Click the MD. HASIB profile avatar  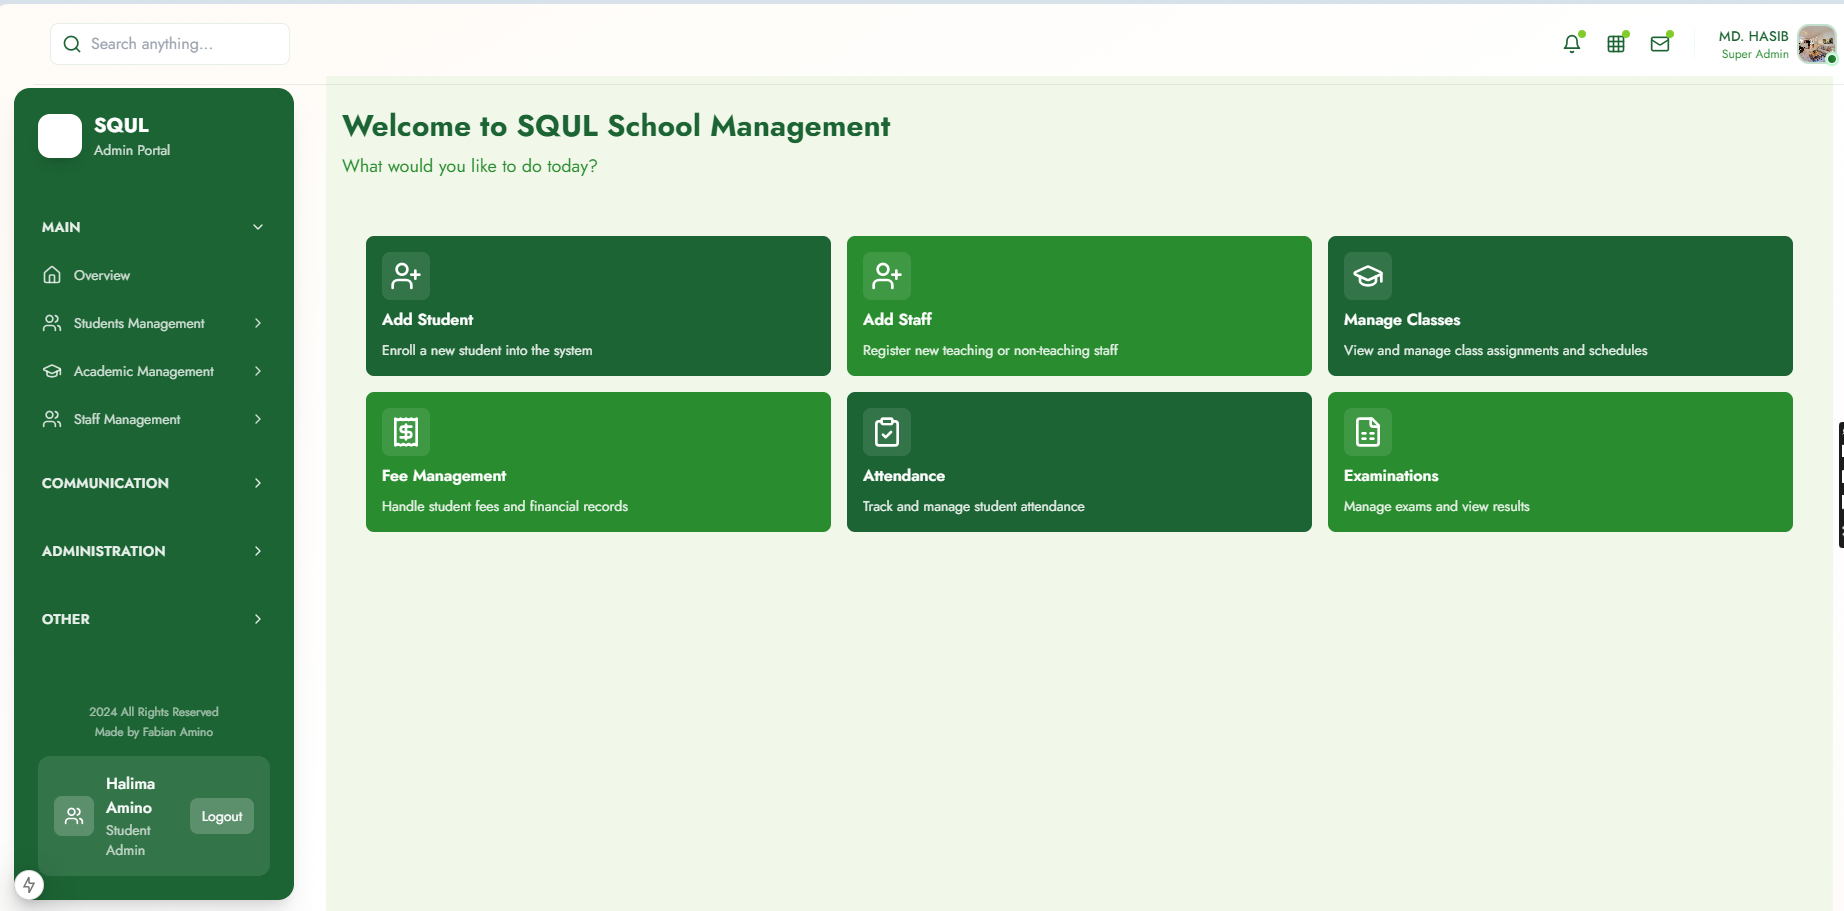(1816, 44)
